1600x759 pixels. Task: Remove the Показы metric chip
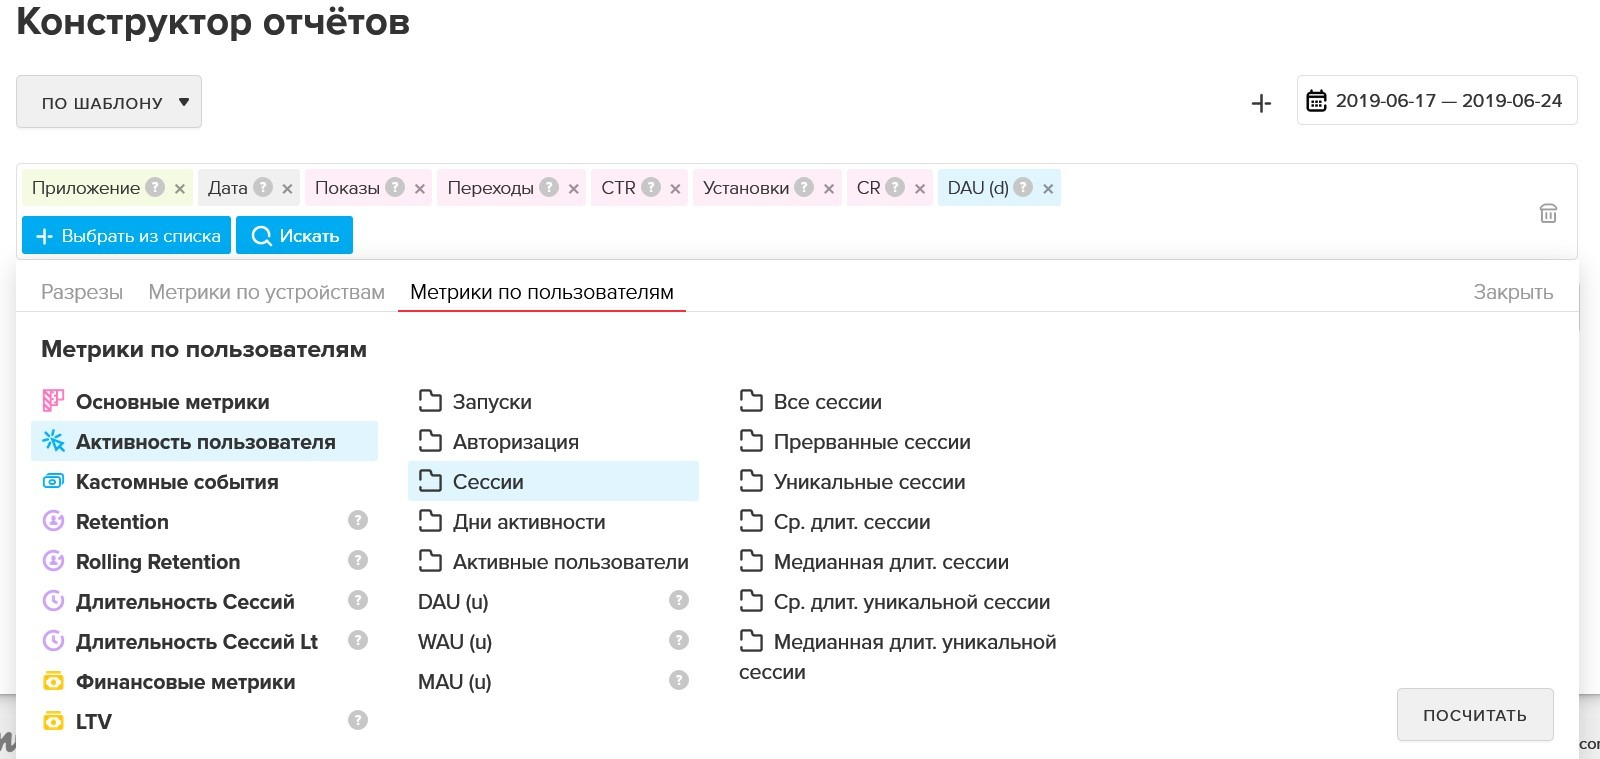pos(420,188)
